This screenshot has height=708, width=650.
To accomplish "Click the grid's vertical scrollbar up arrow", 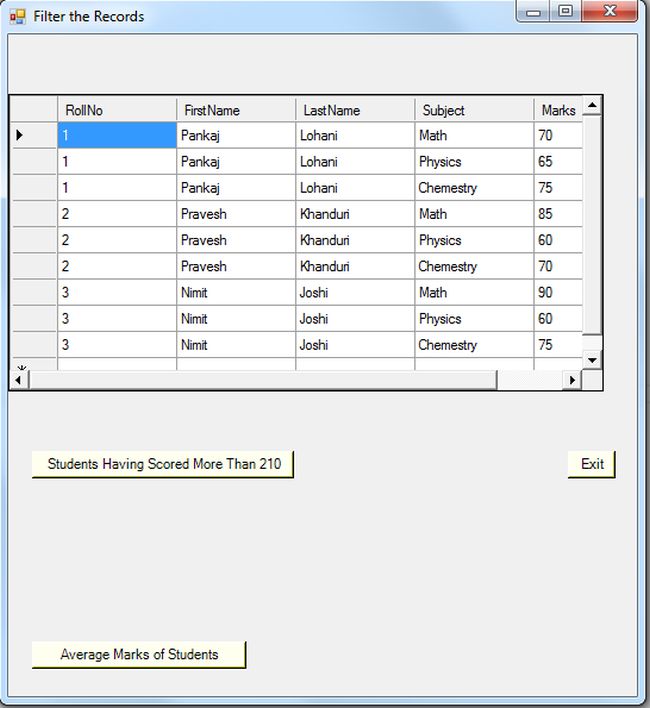I will (x=592, y=106).
